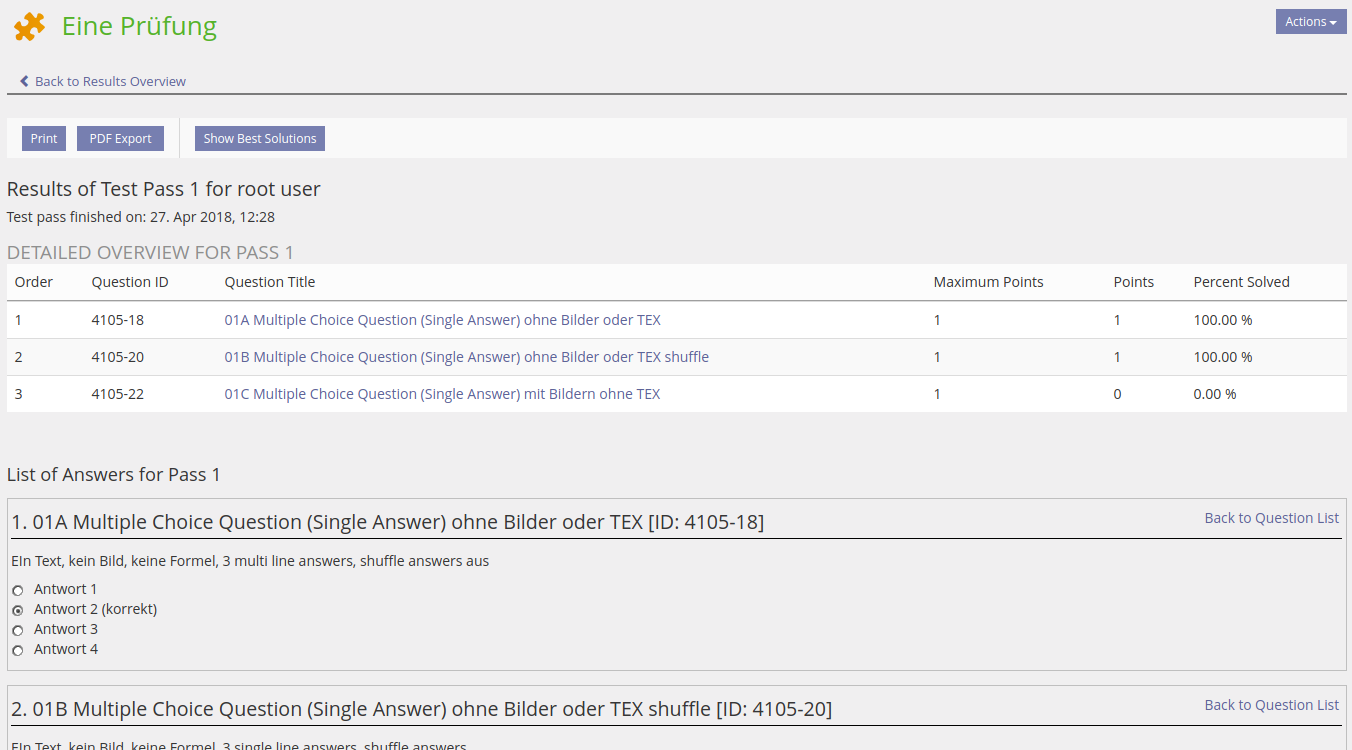Click Back to Question List for question 2
Image resolution: width=1352 pixels, height=750 pixels.
(1271, 705)
